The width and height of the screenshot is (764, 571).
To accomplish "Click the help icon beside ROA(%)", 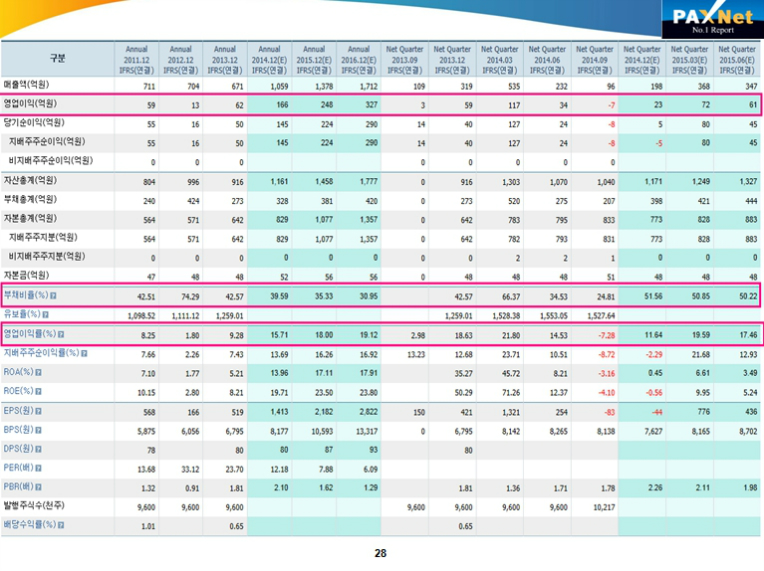I will [x=39, y=371].
